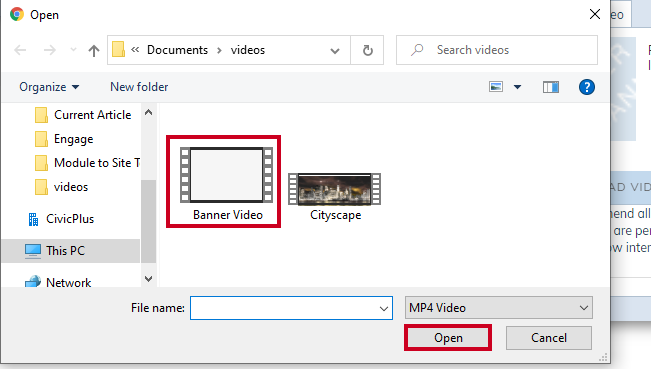Expand more view options arrow
Image resolution: width=651 pixels, height=369 pixels.
(517, 87)
